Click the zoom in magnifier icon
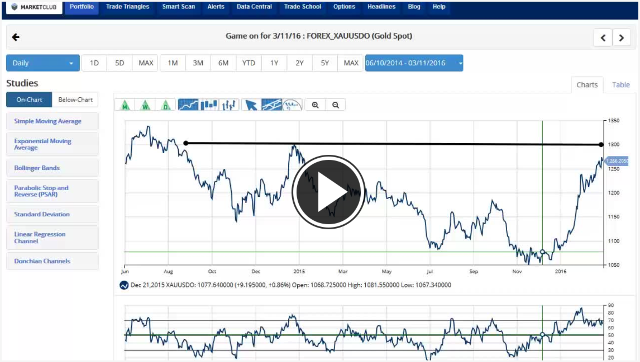The image size is (640, 362). pos(315,105)
